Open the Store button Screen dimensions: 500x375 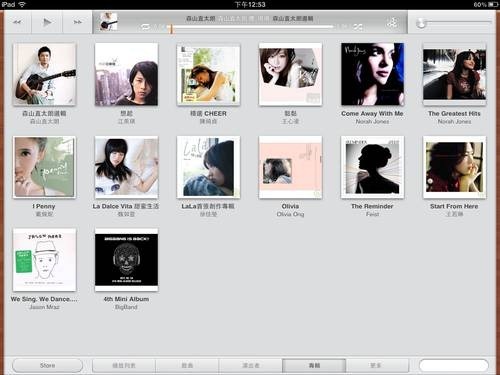47,365
